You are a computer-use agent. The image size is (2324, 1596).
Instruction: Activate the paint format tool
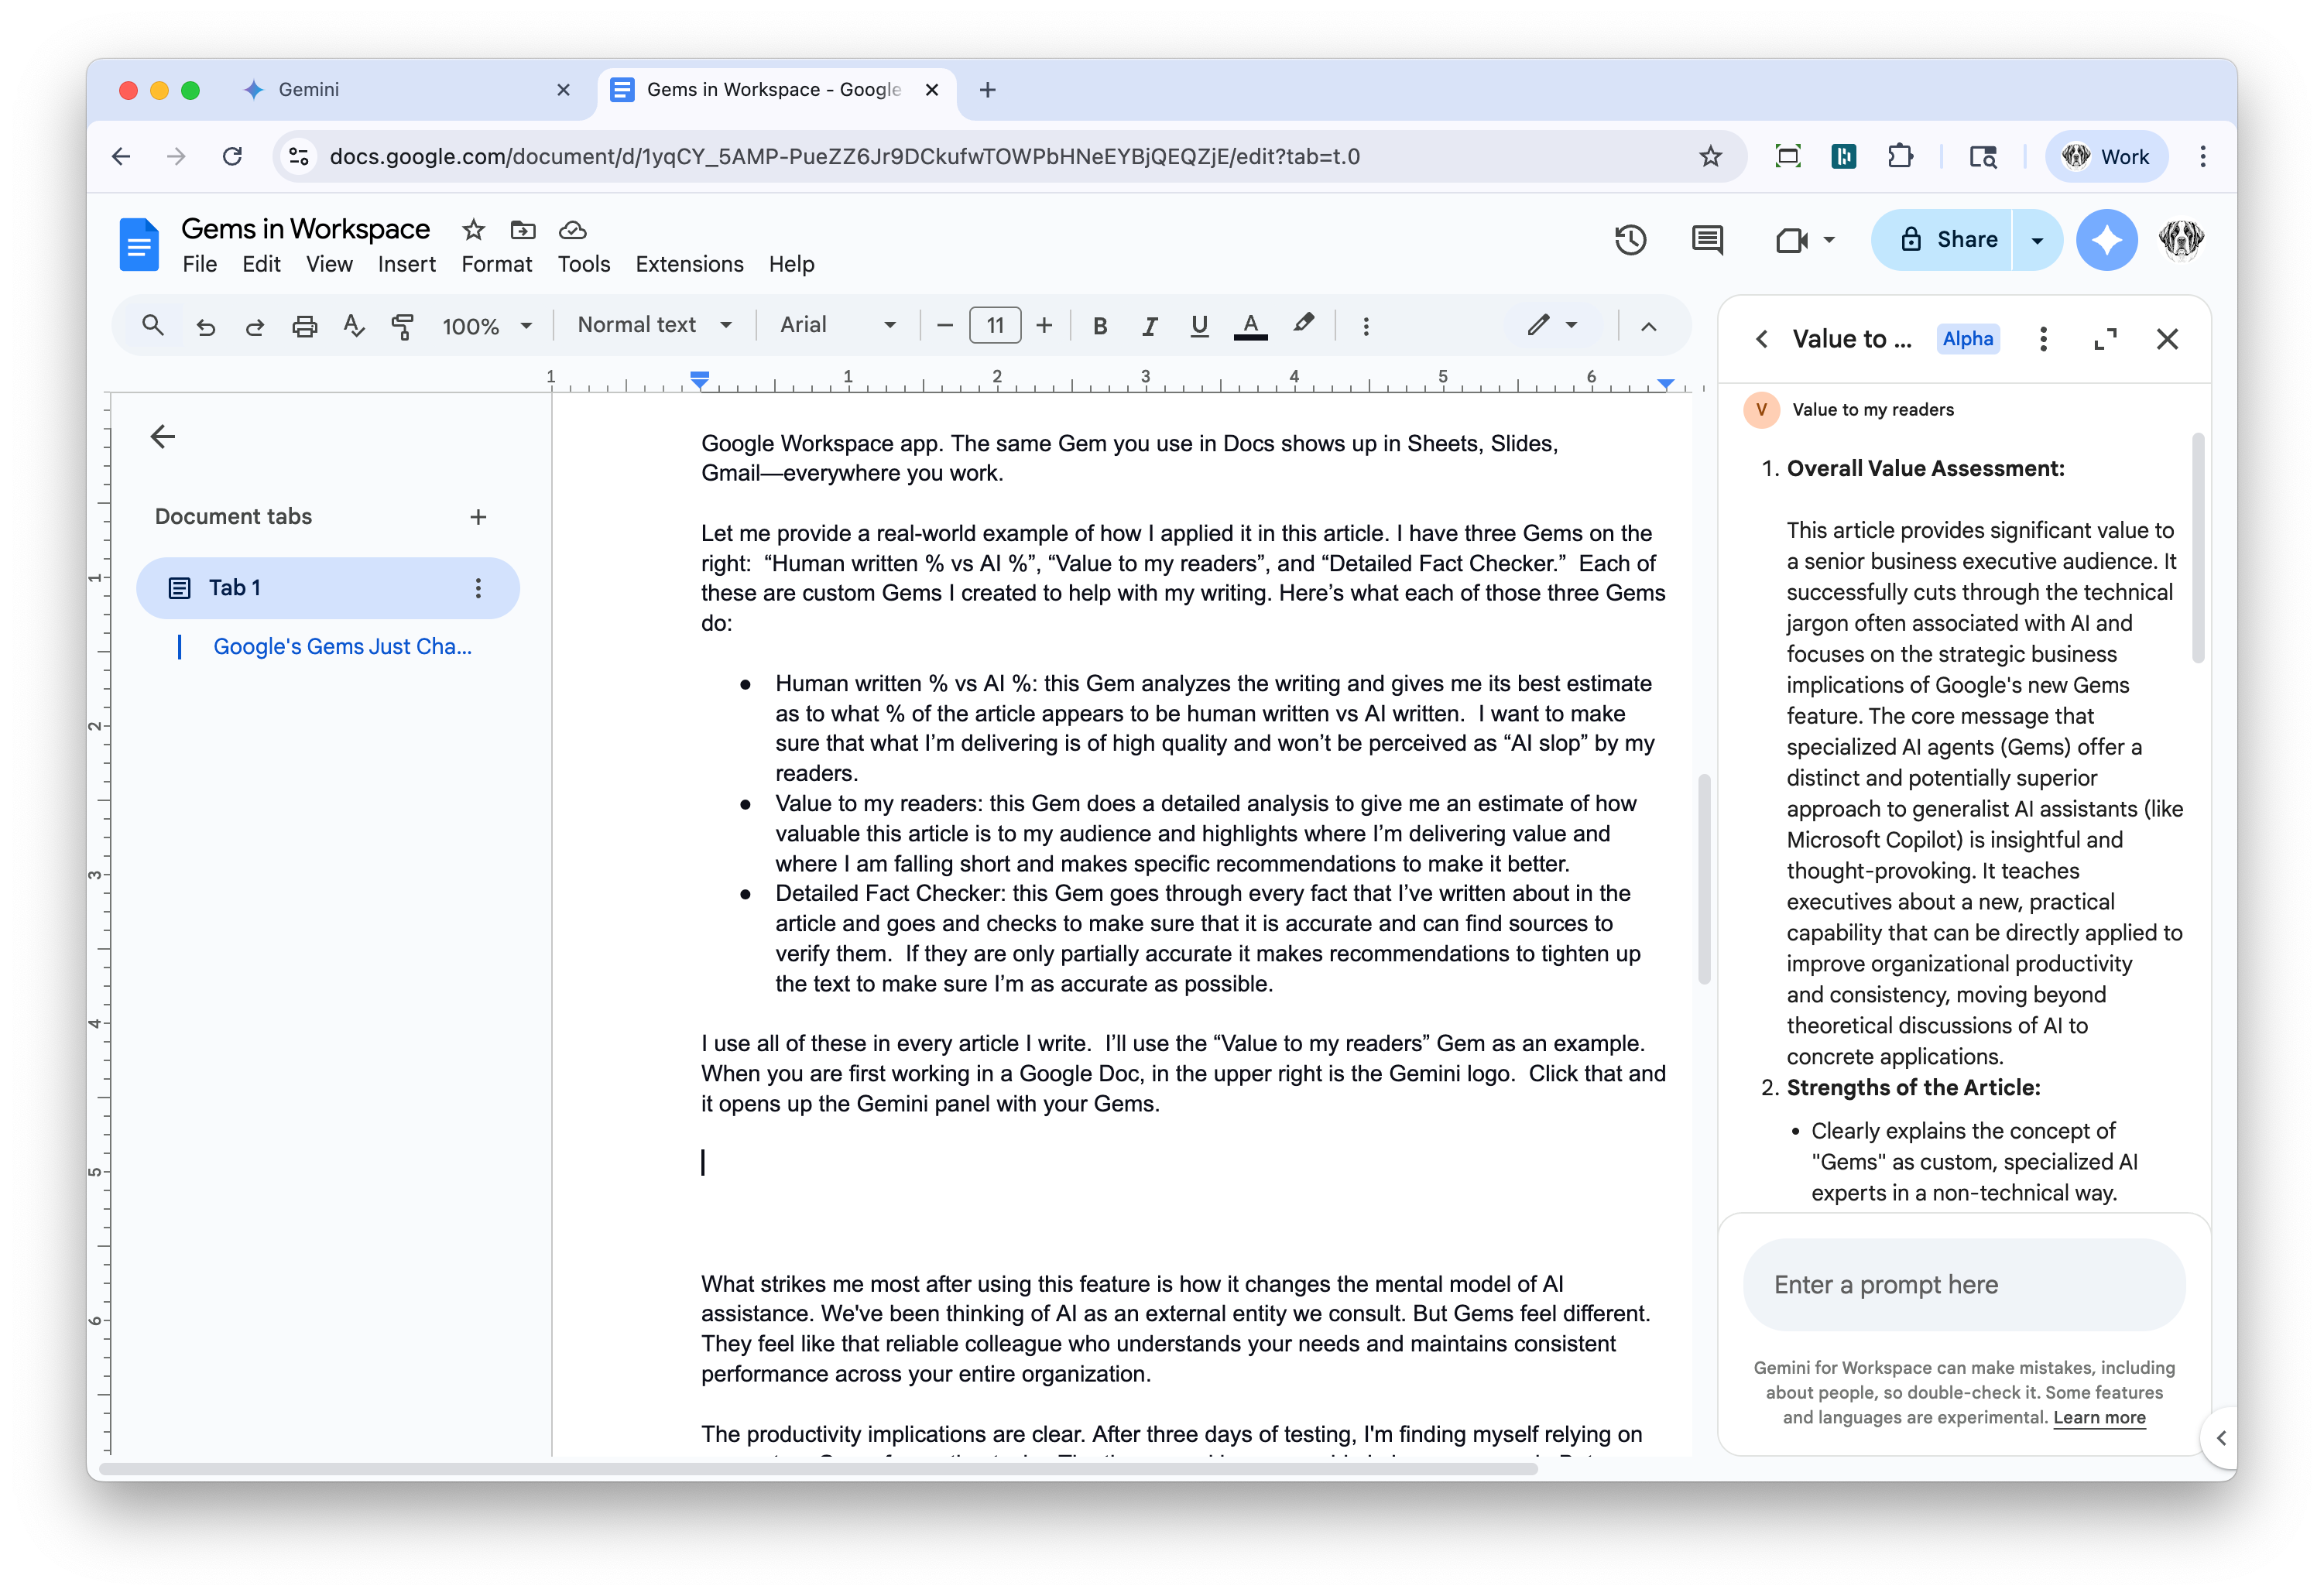[402, 326]
